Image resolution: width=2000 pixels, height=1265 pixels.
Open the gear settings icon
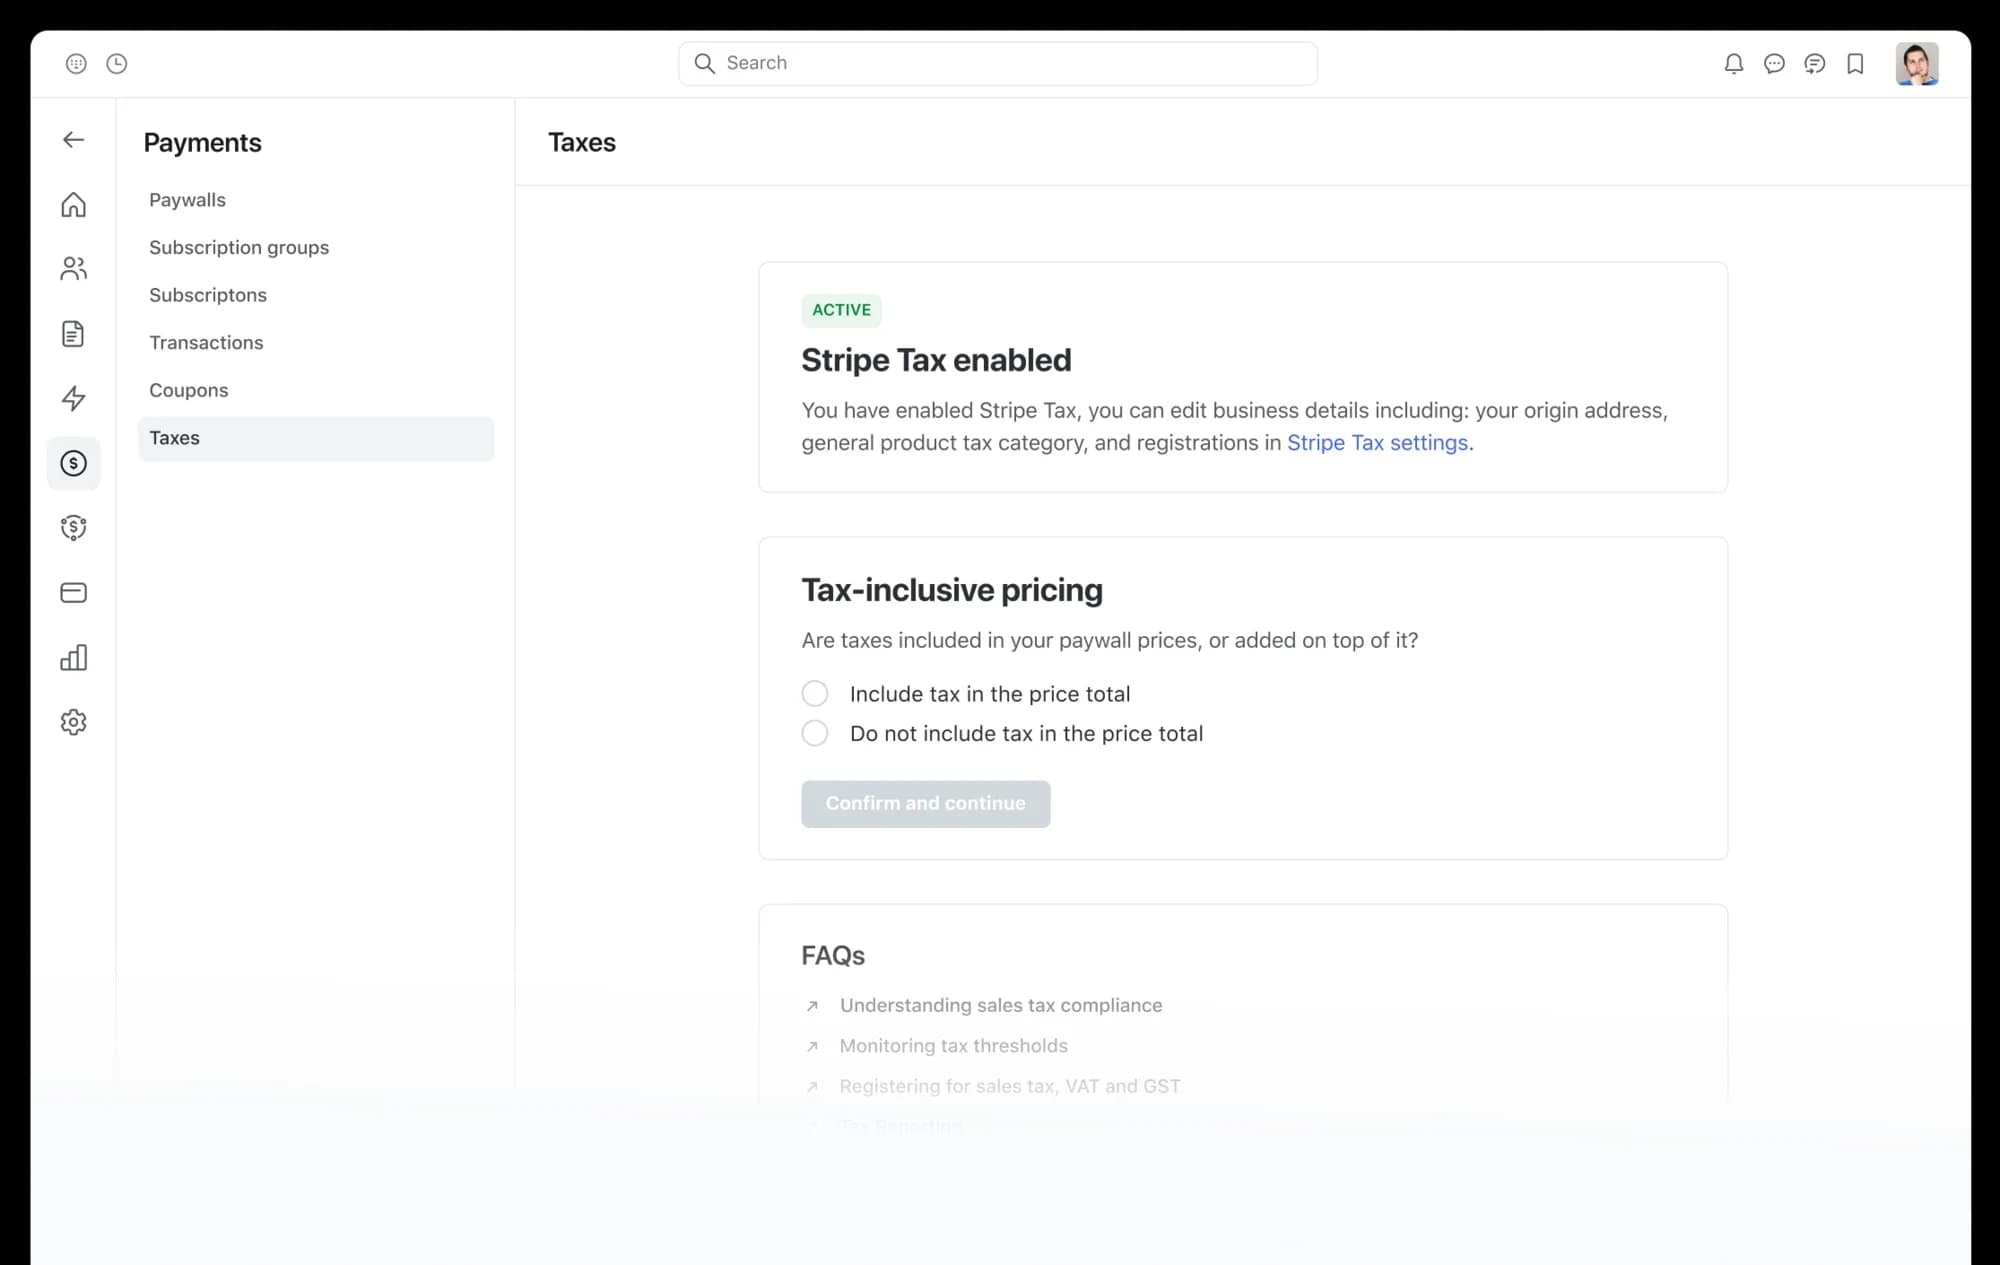point(73,722)
